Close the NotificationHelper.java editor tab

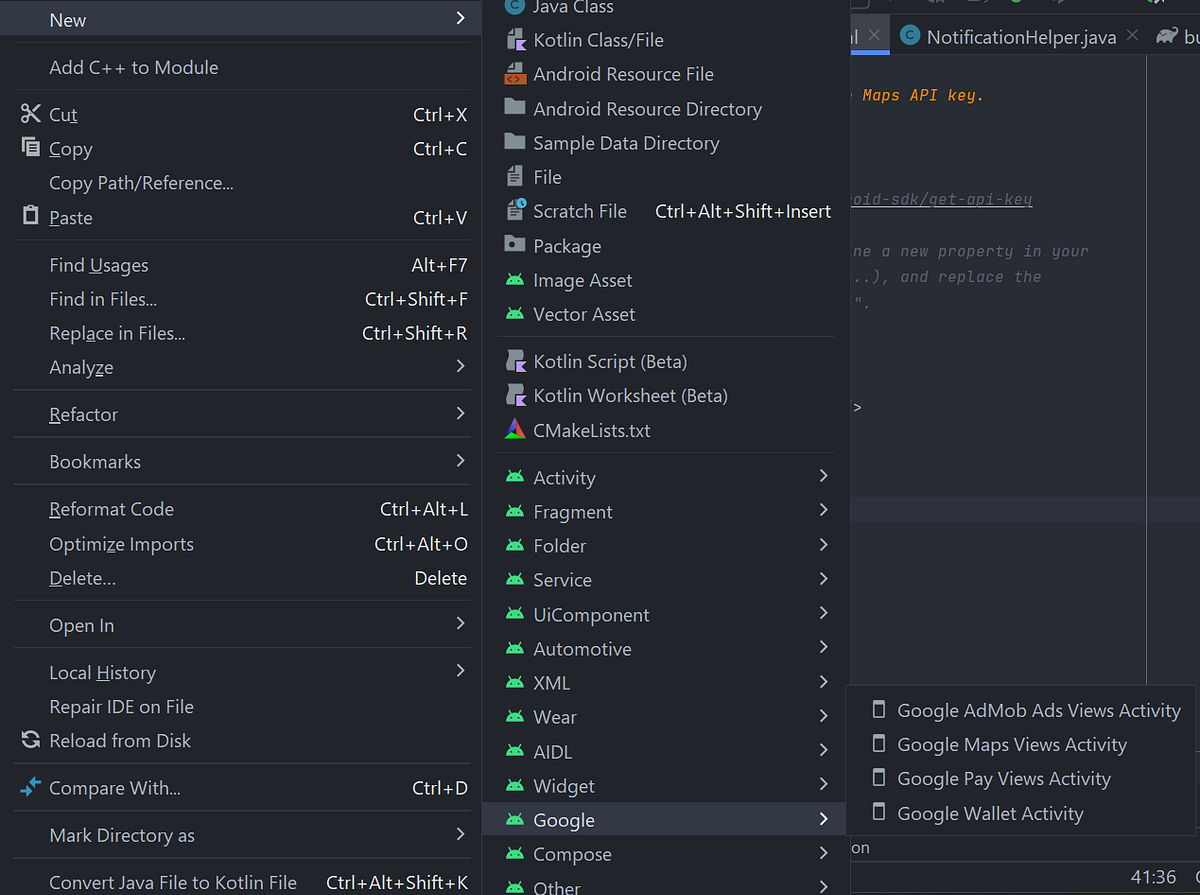(x=1132, y=36)
